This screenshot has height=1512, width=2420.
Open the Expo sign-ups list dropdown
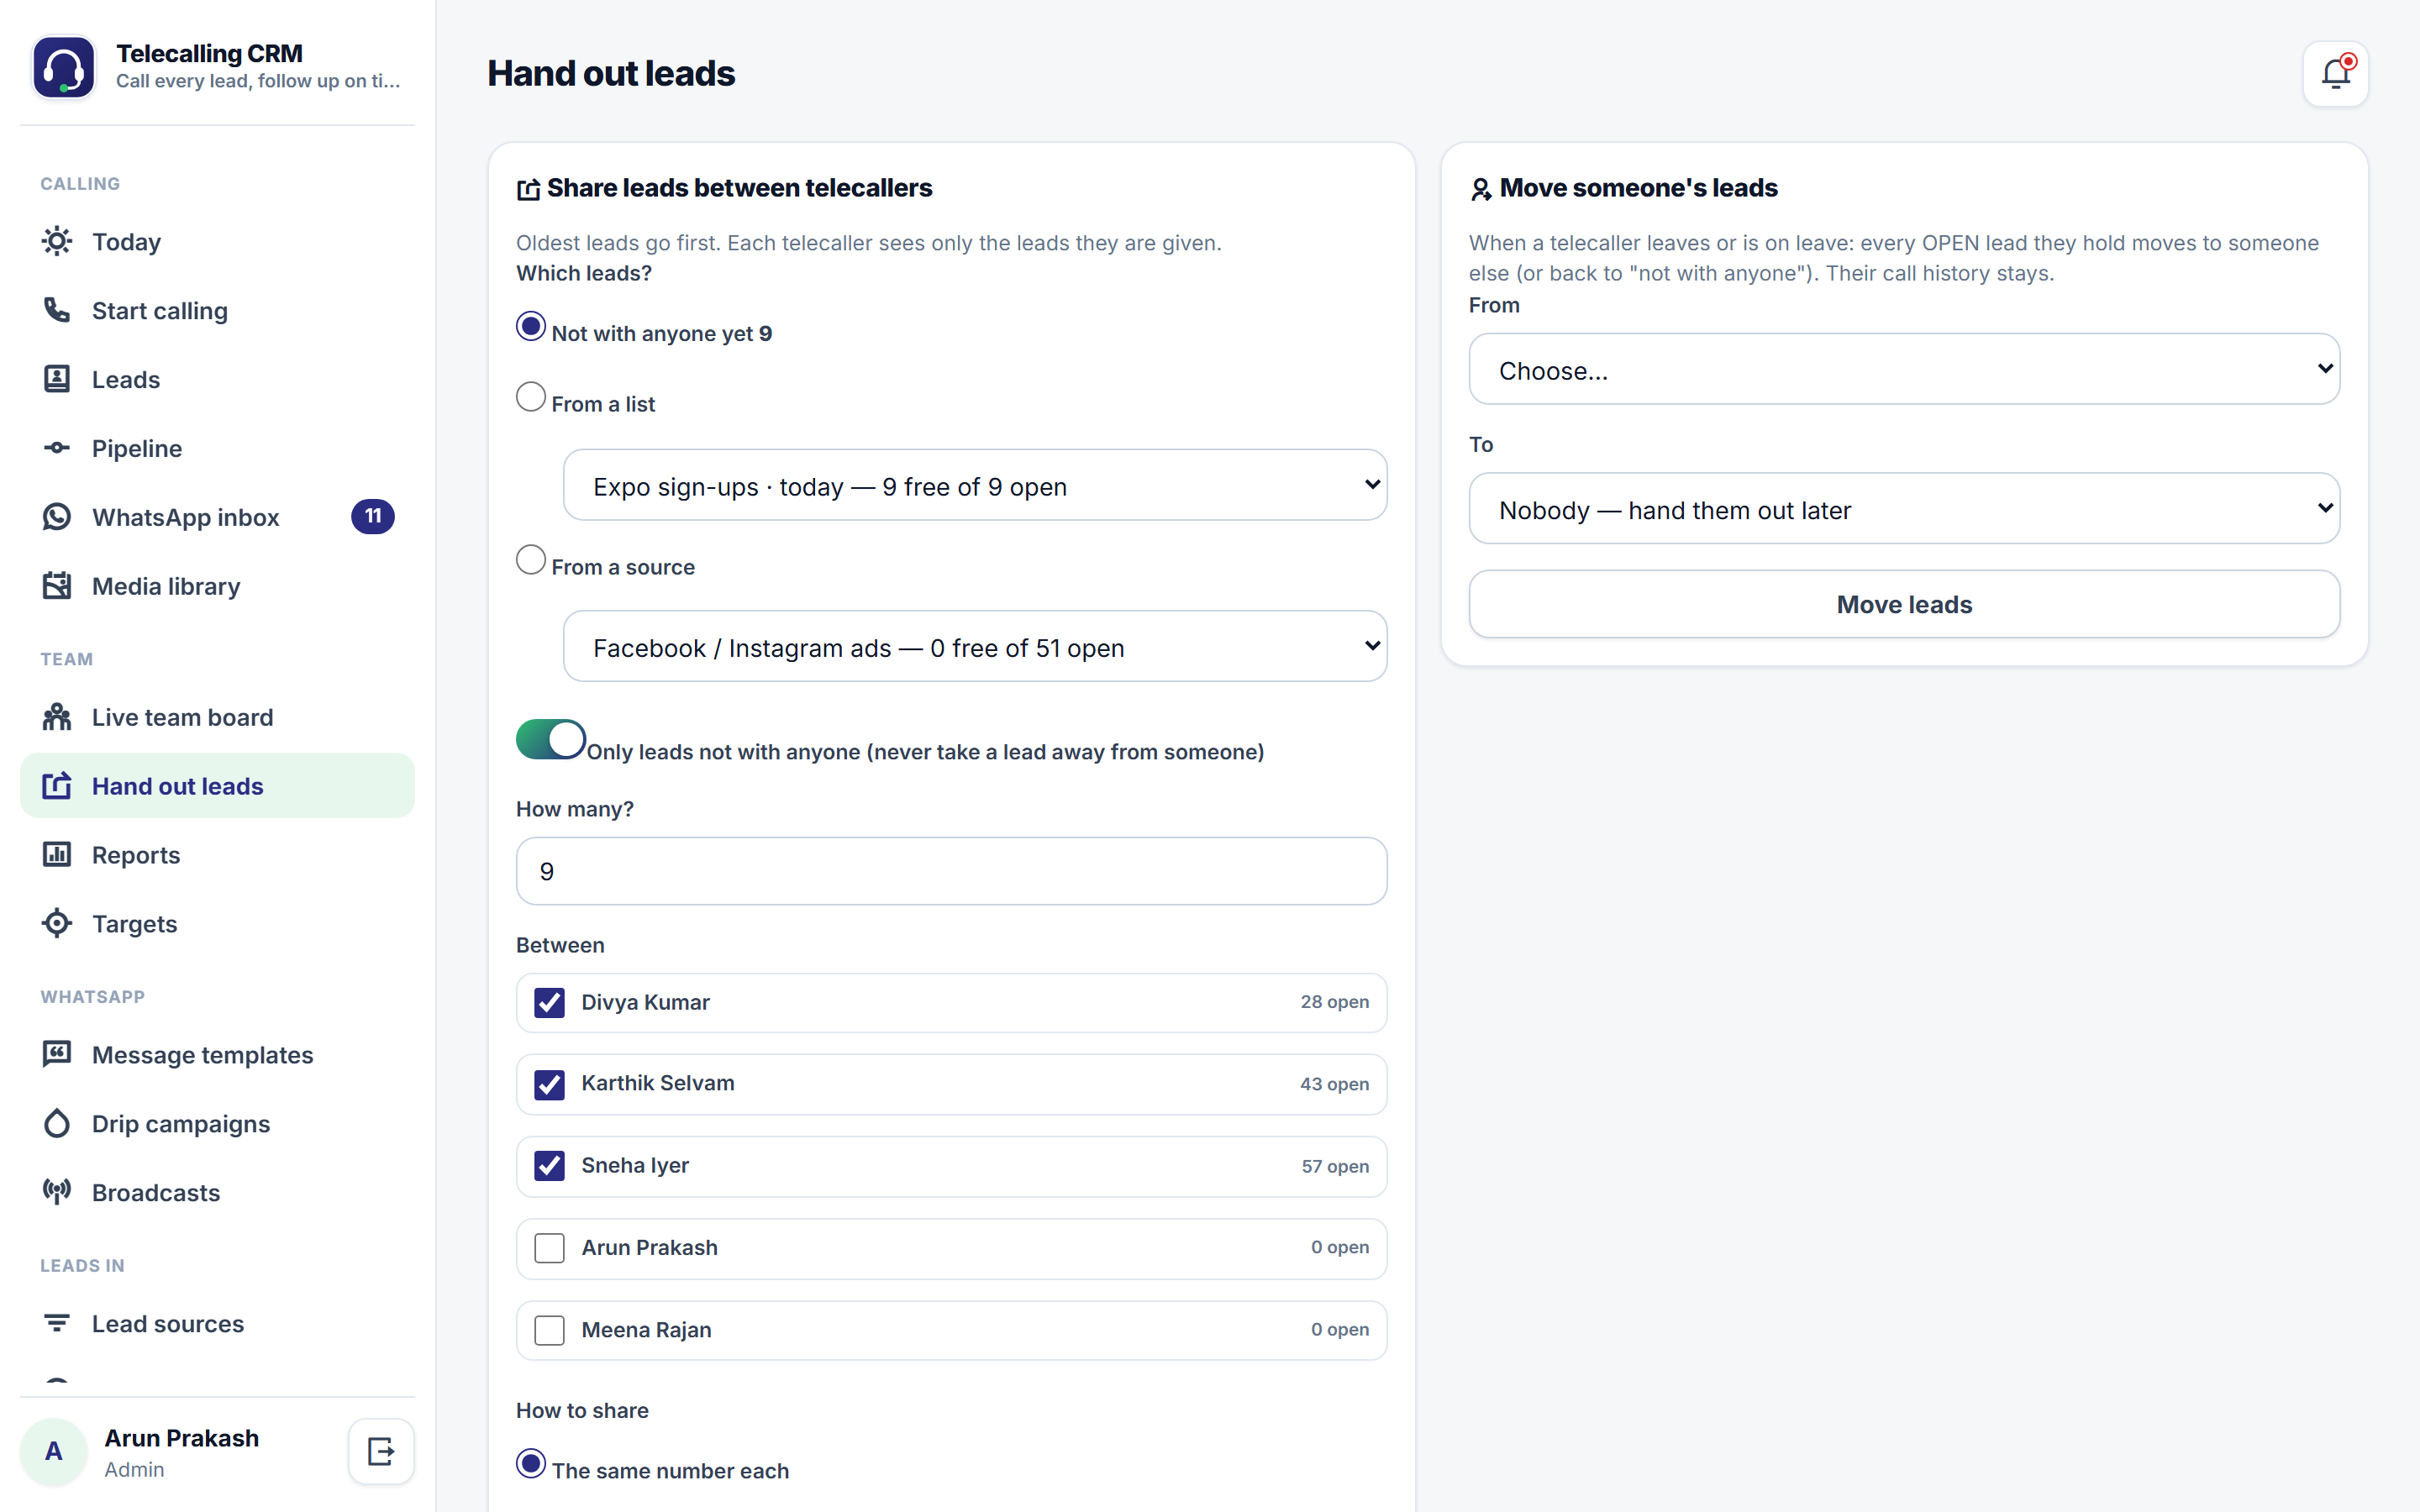click(x=975, y=485)
